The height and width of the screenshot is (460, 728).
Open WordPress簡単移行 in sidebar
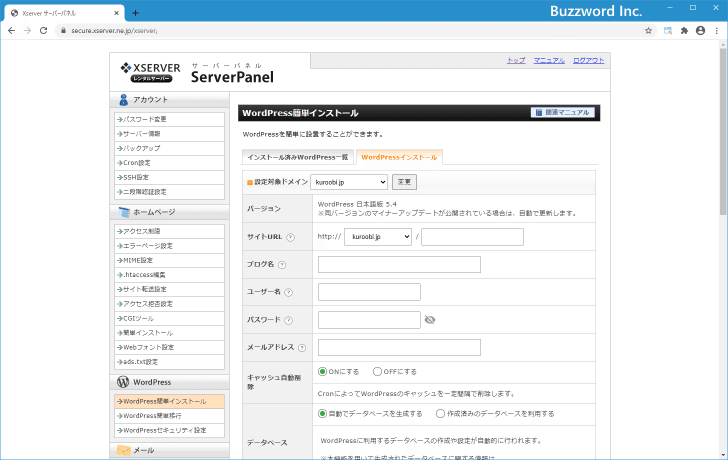tap(169, 416)
